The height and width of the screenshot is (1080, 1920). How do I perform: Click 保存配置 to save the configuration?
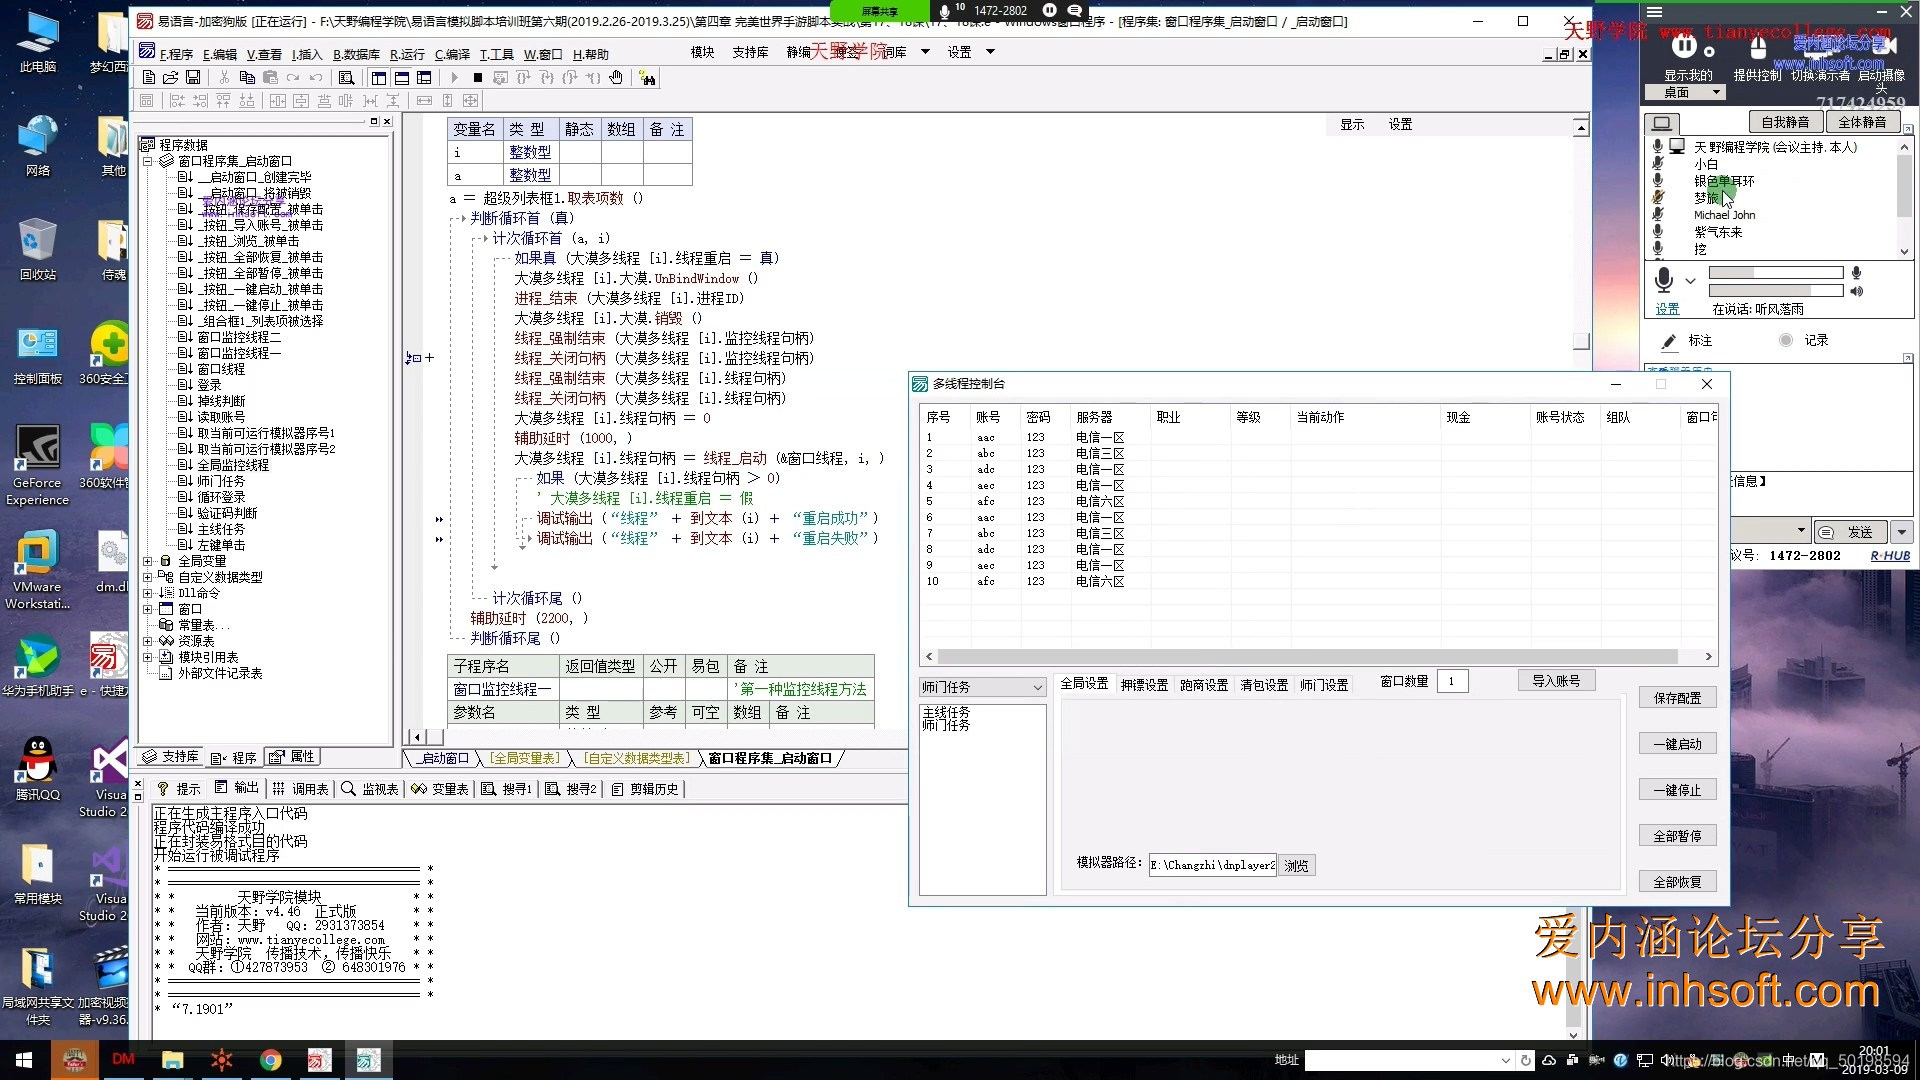click(1676, 697)
